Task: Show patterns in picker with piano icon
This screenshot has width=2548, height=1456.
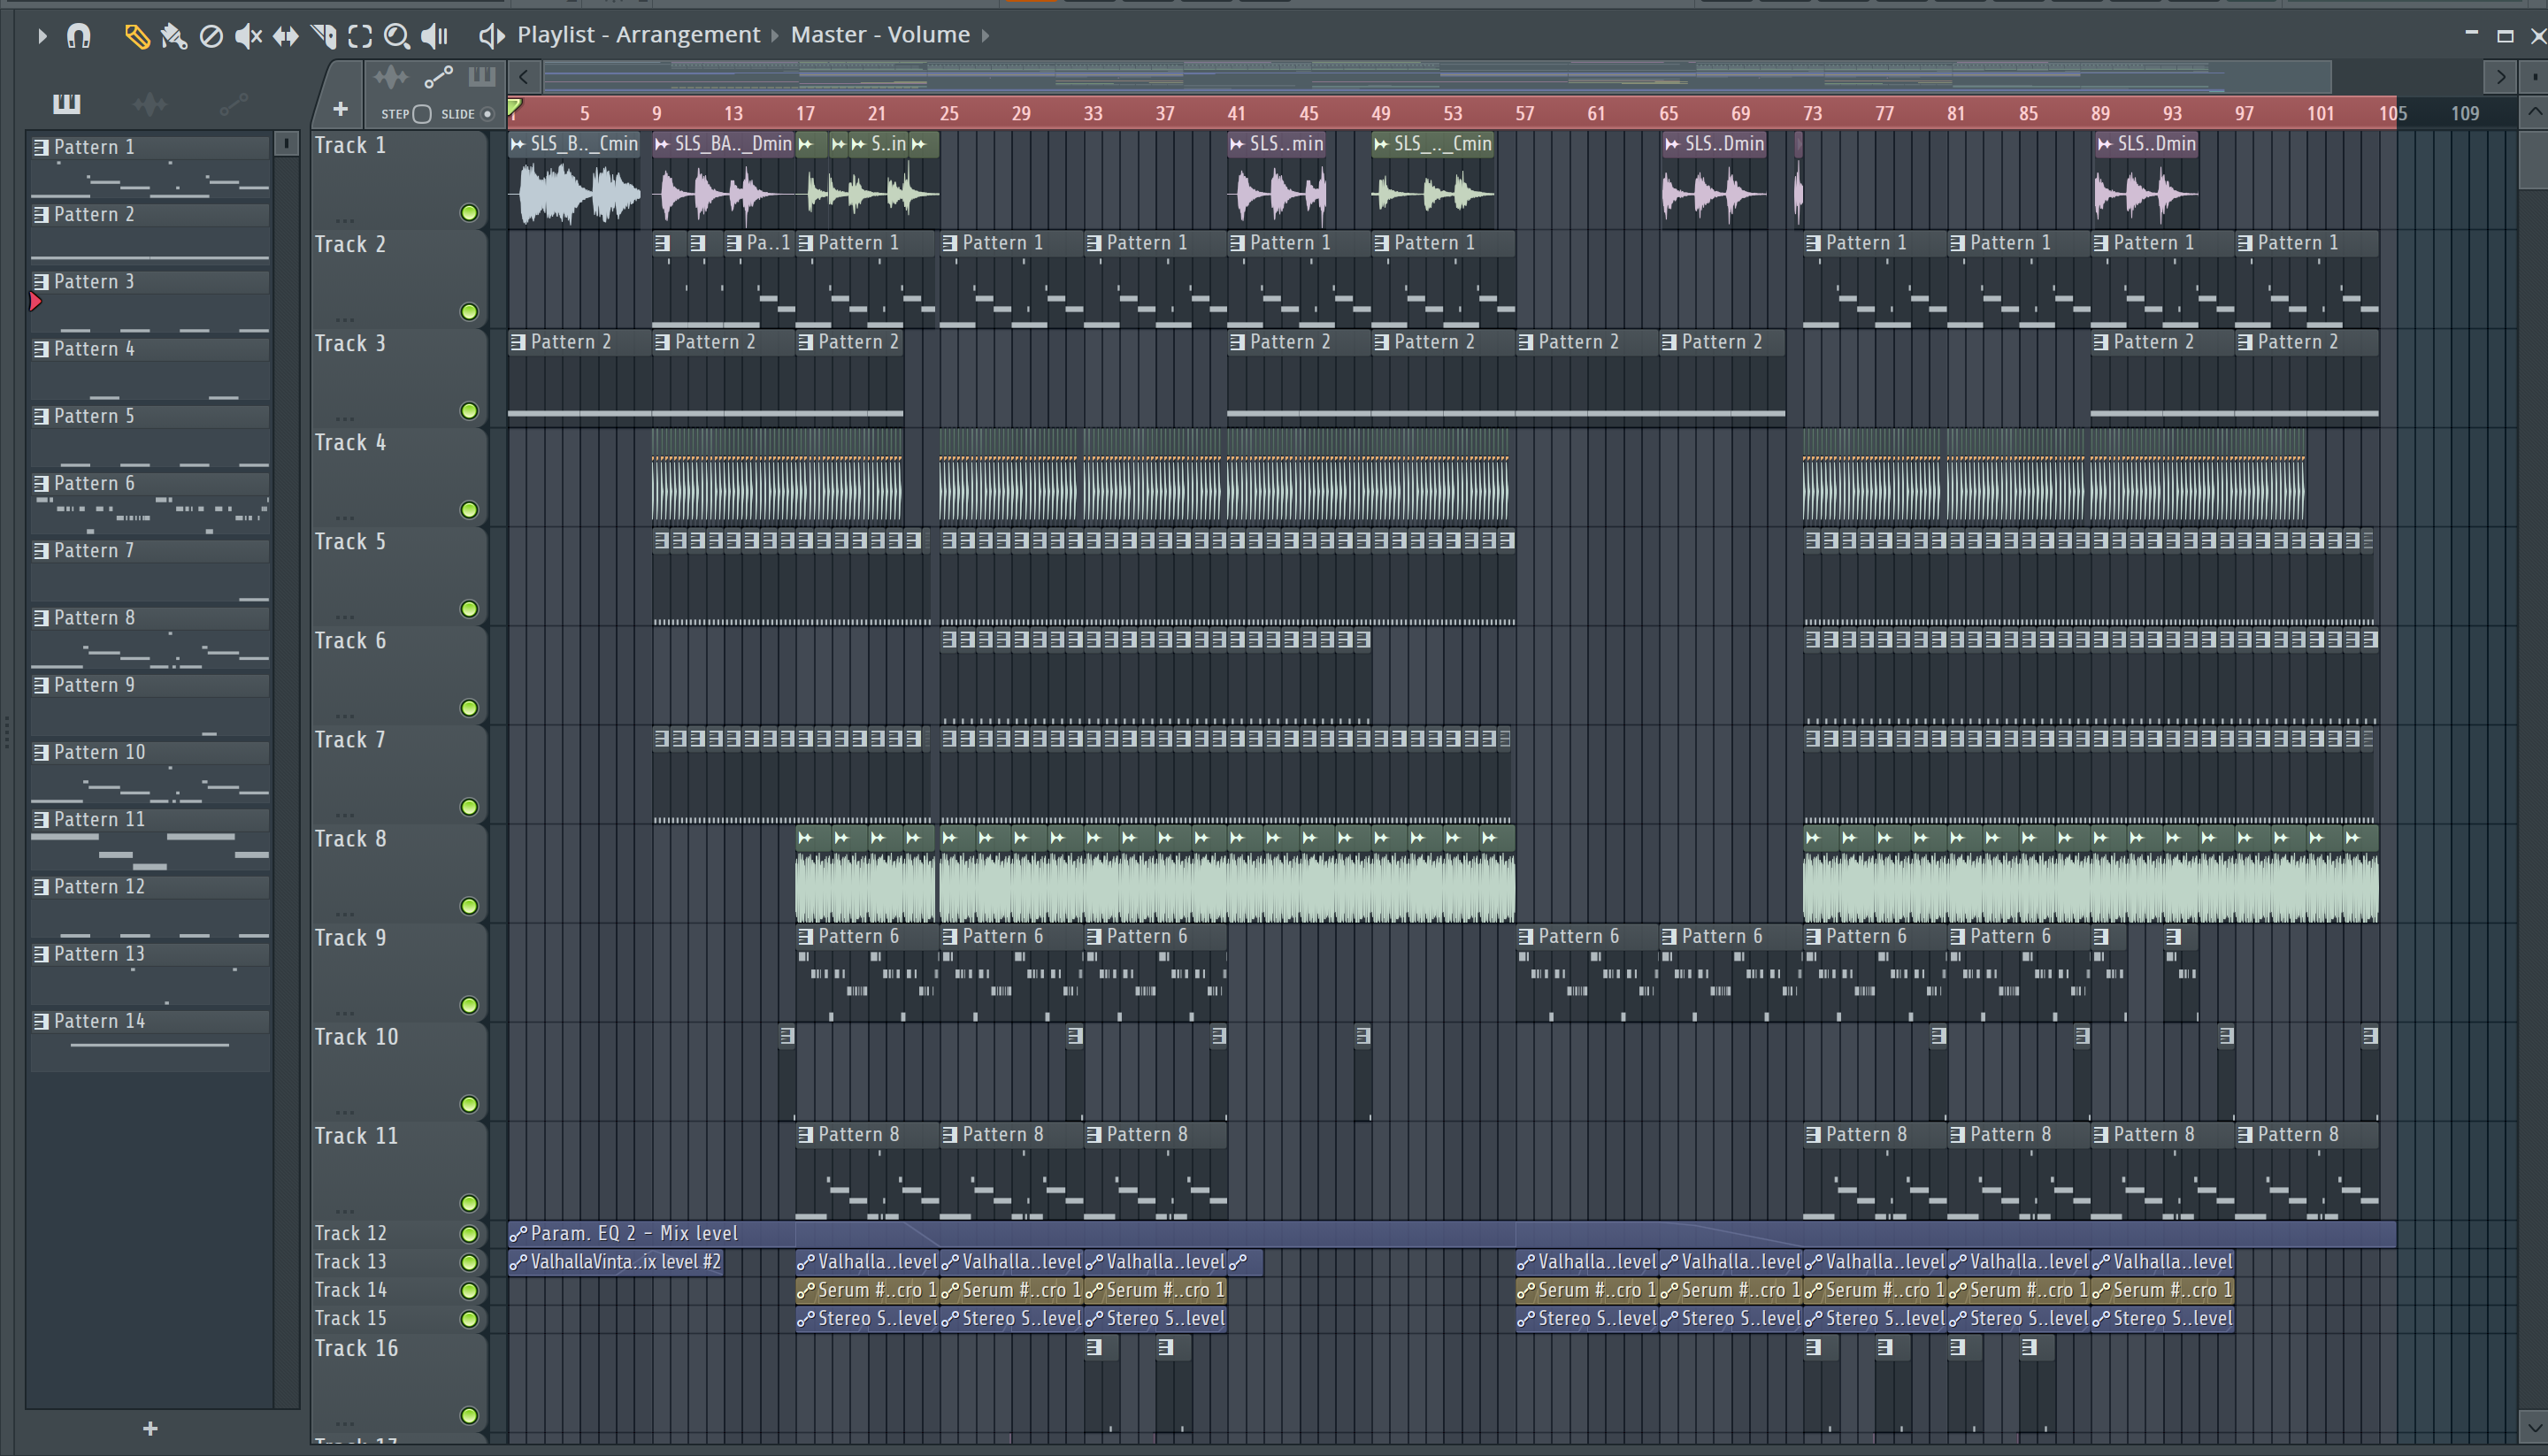Action: pos(67,103)
